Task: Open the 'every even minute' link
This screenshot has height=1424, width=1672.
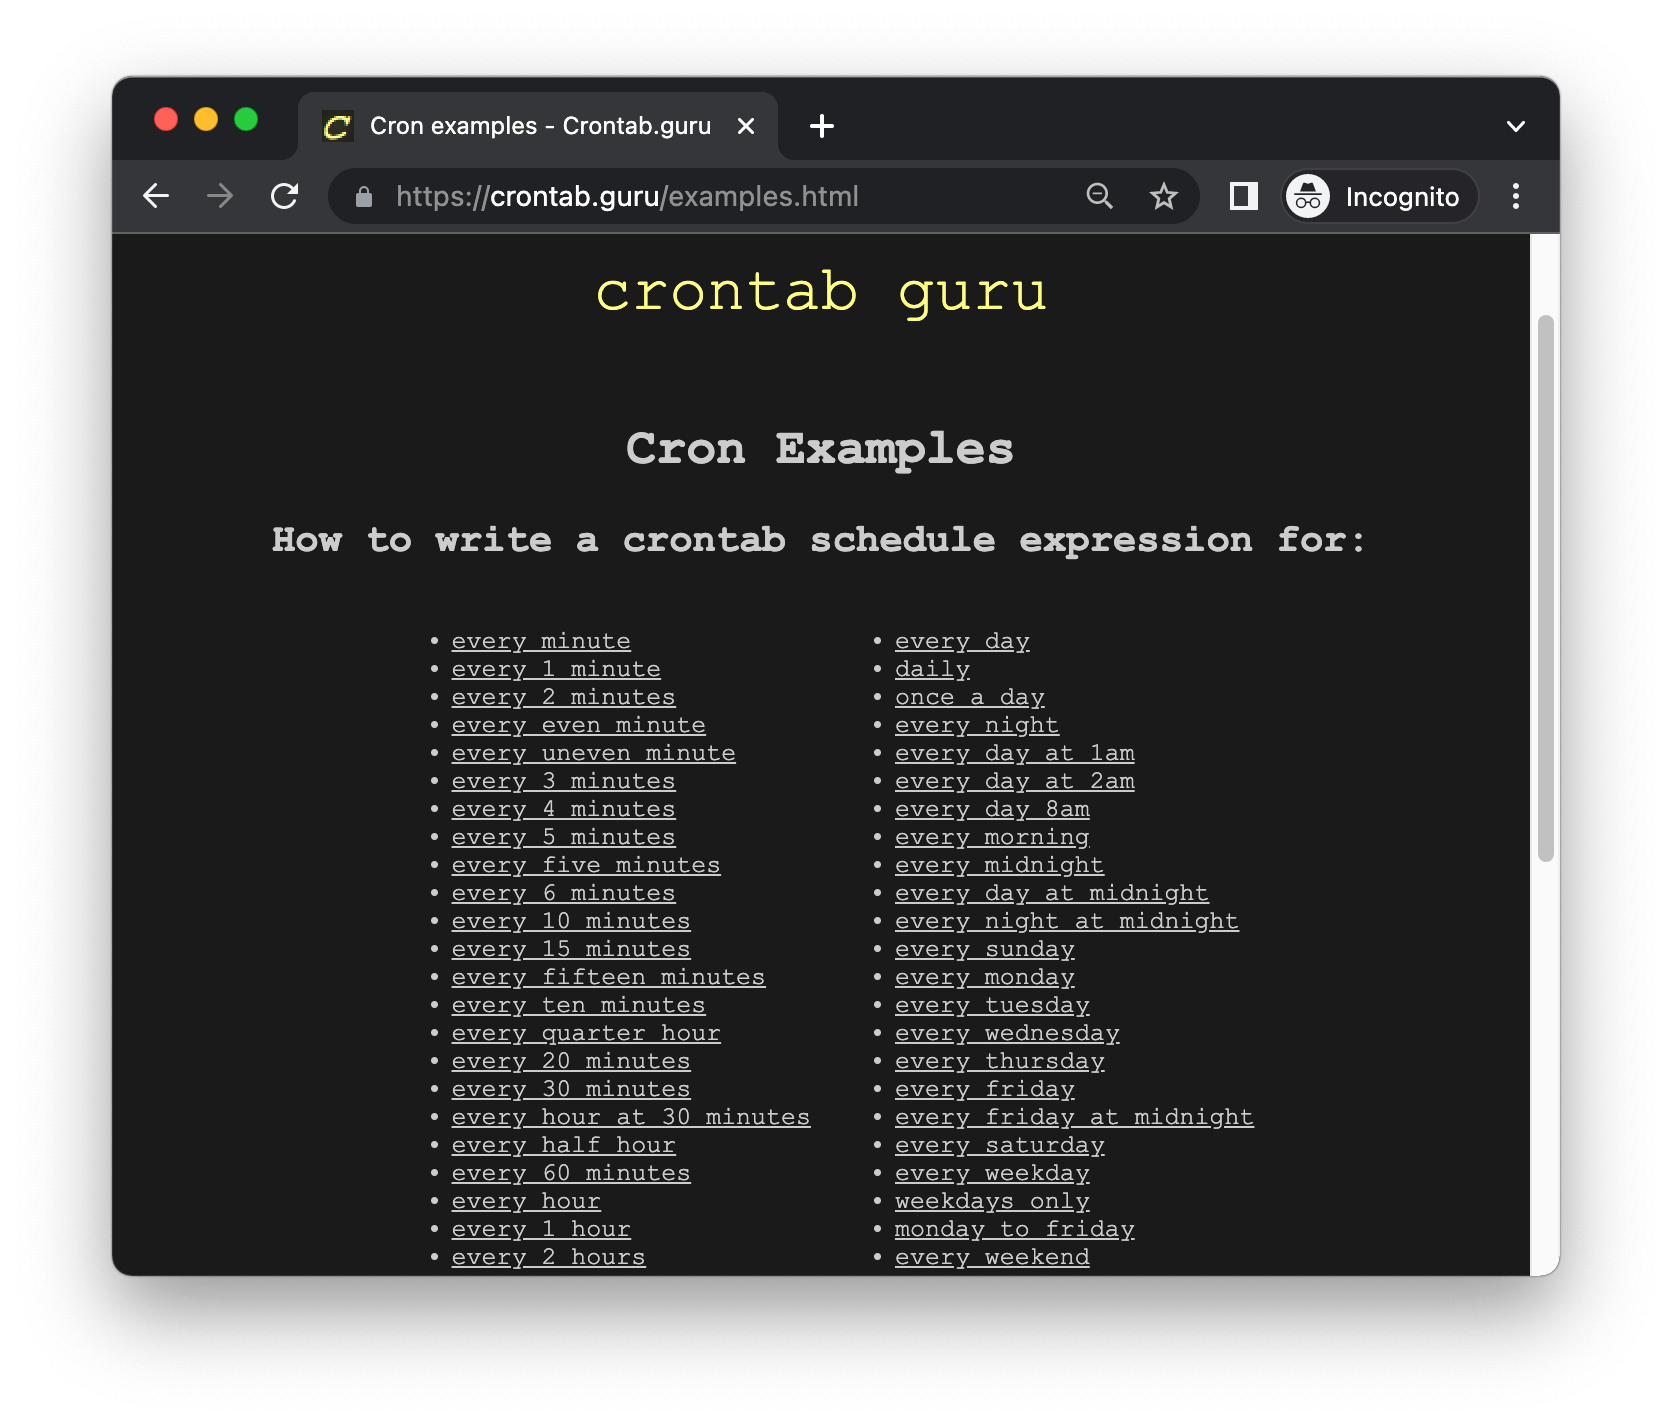Action: point(578,725)
